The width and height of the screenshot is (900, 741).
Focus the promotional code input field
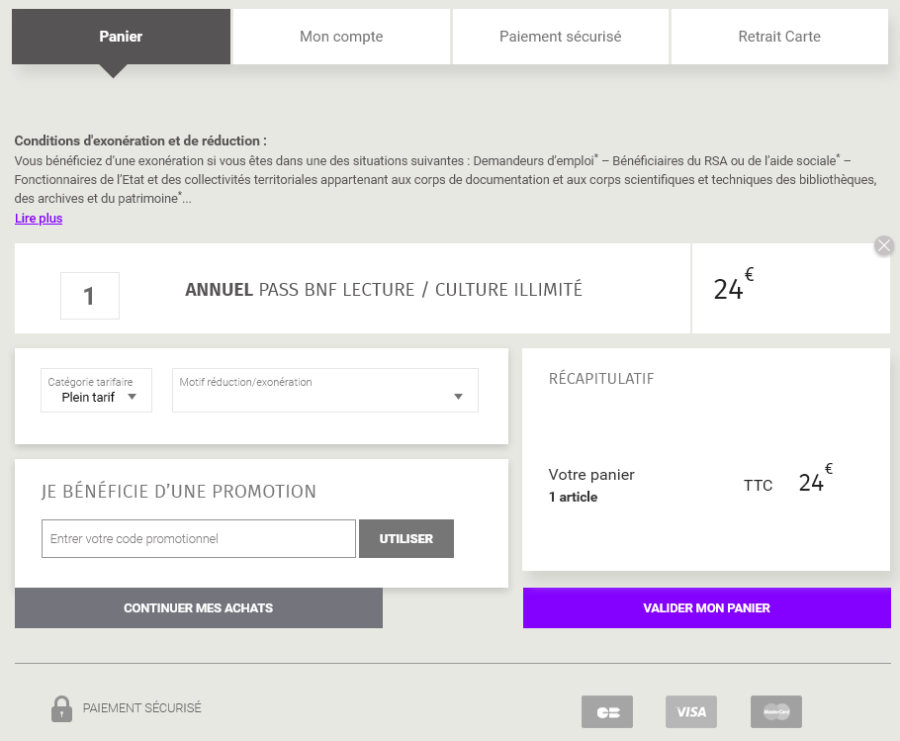198,539
